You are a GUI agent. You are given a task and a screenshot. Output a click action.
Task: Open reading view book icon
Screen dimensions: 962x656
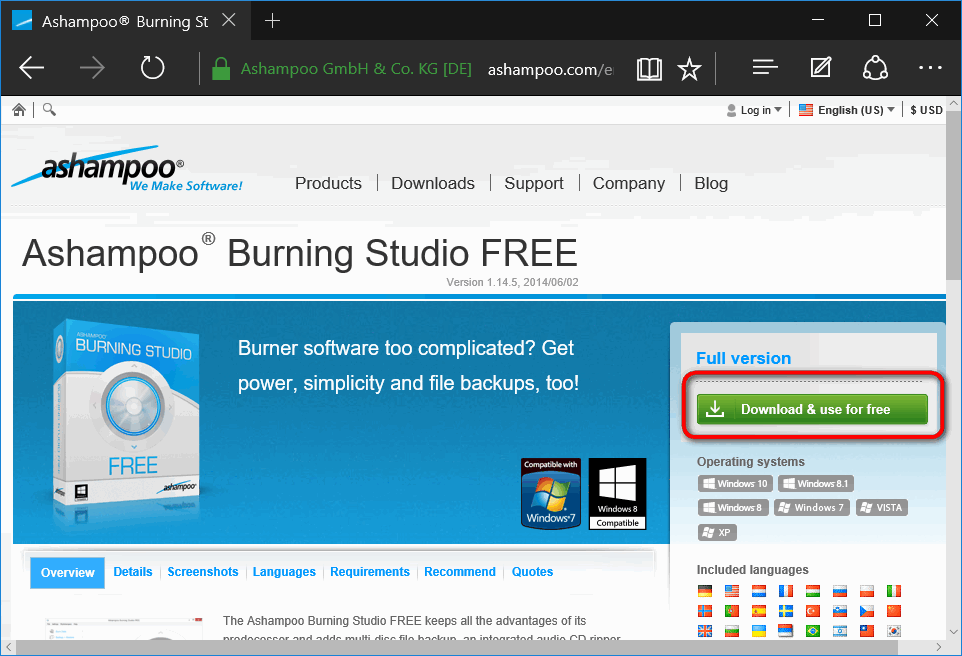pos(649,69)
